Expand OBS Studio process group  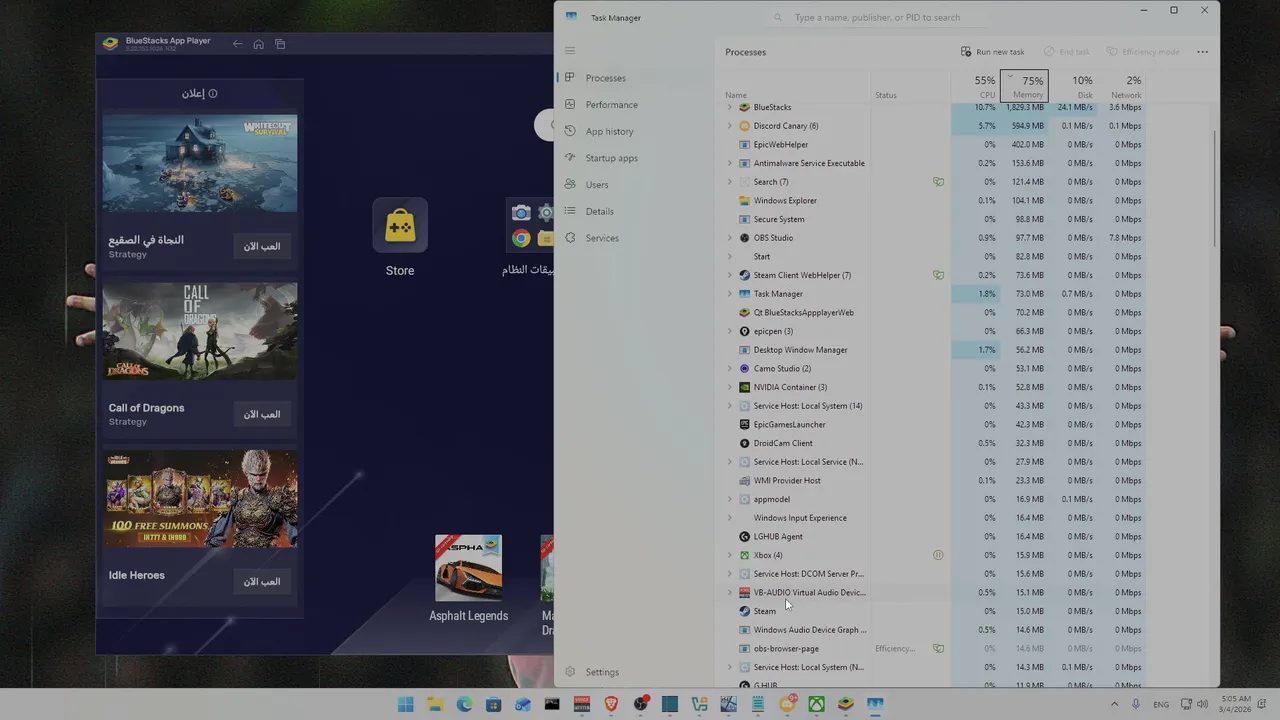pyautogui.click(x=729, y=238)
